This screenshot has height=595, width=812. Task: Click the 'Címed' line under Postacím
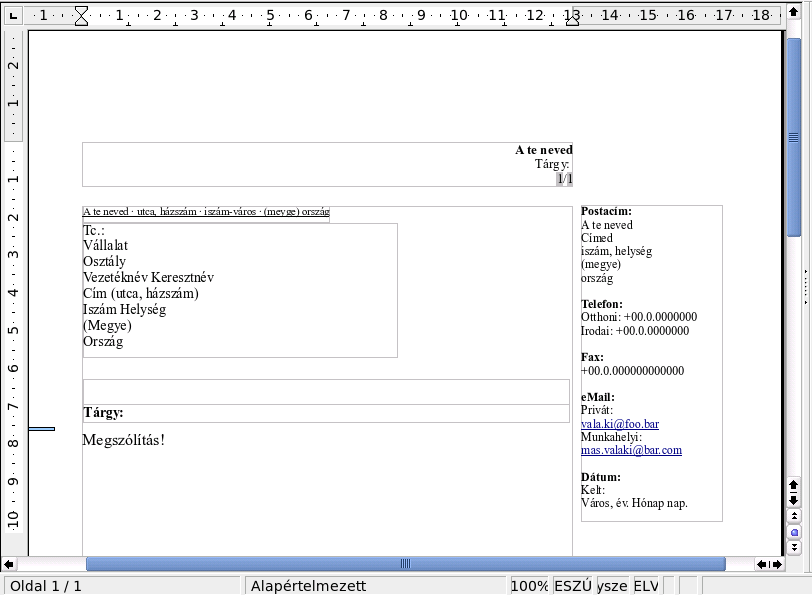click(597, 238)
